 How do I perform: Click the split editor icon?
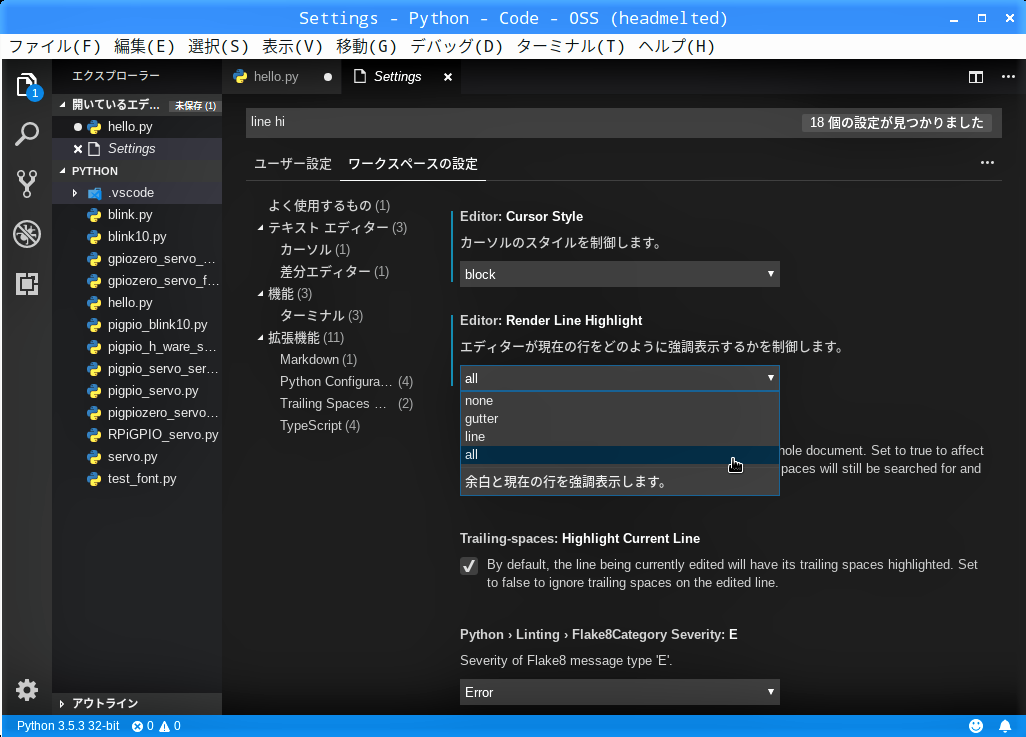click(976, 77)
